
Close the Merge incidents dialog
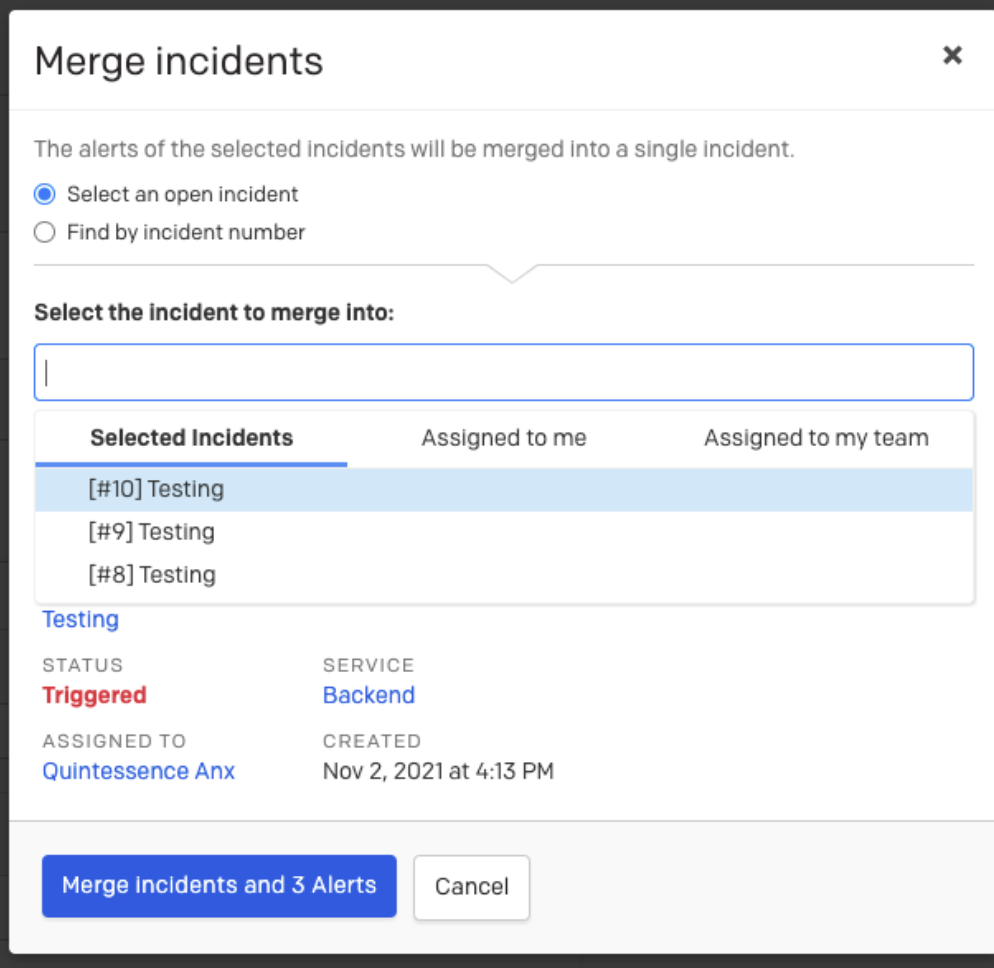point(952,56)
